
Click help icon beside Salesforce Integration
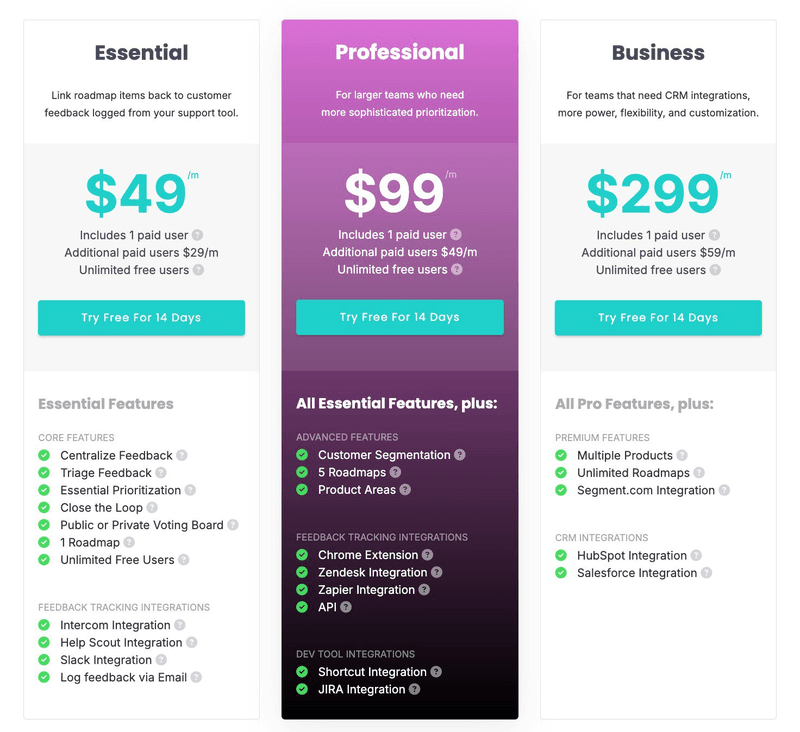coord(706,573)
